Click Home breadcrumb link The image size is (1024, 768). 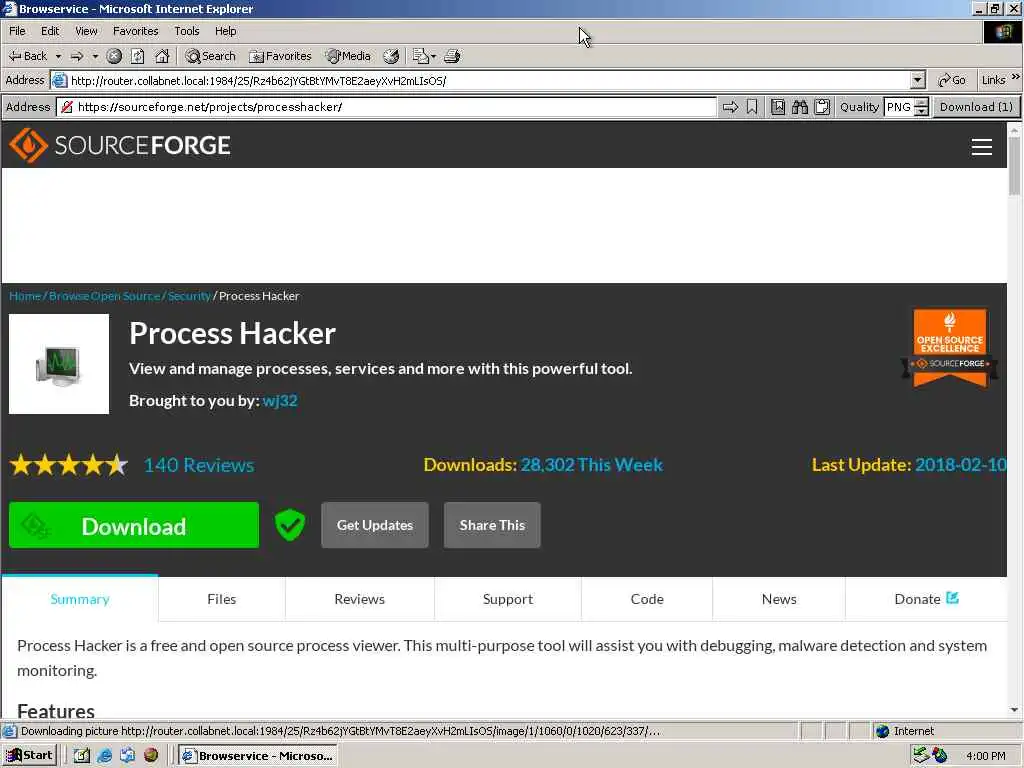tap(25, 296)
